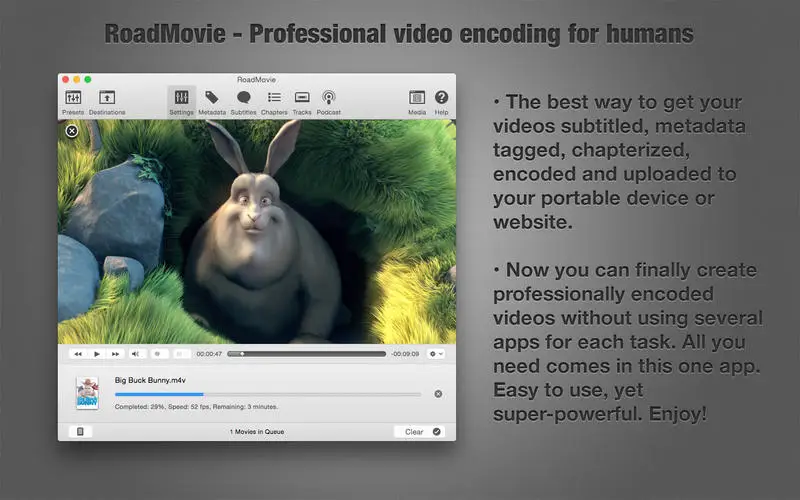Open the Podcast toolbar icon
Viewport: 800px width, 500px height.
click(x=329, y=102)
